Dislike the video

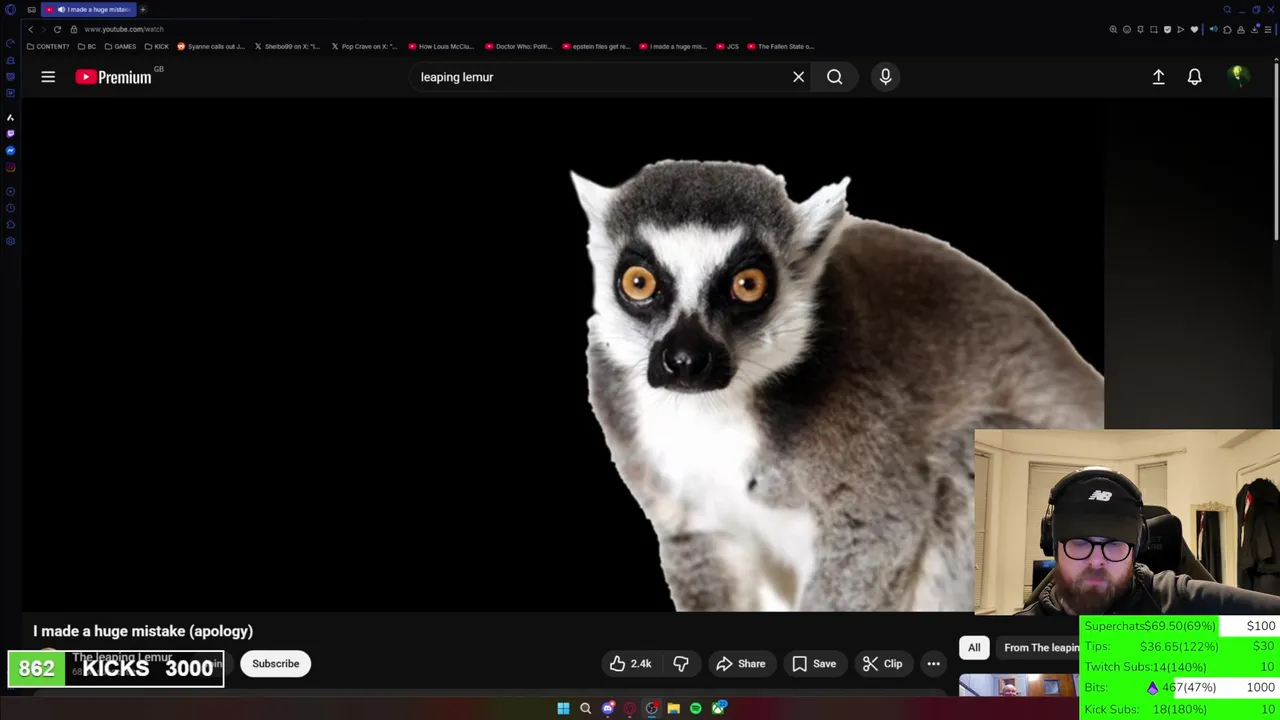[x=681, y=663]
